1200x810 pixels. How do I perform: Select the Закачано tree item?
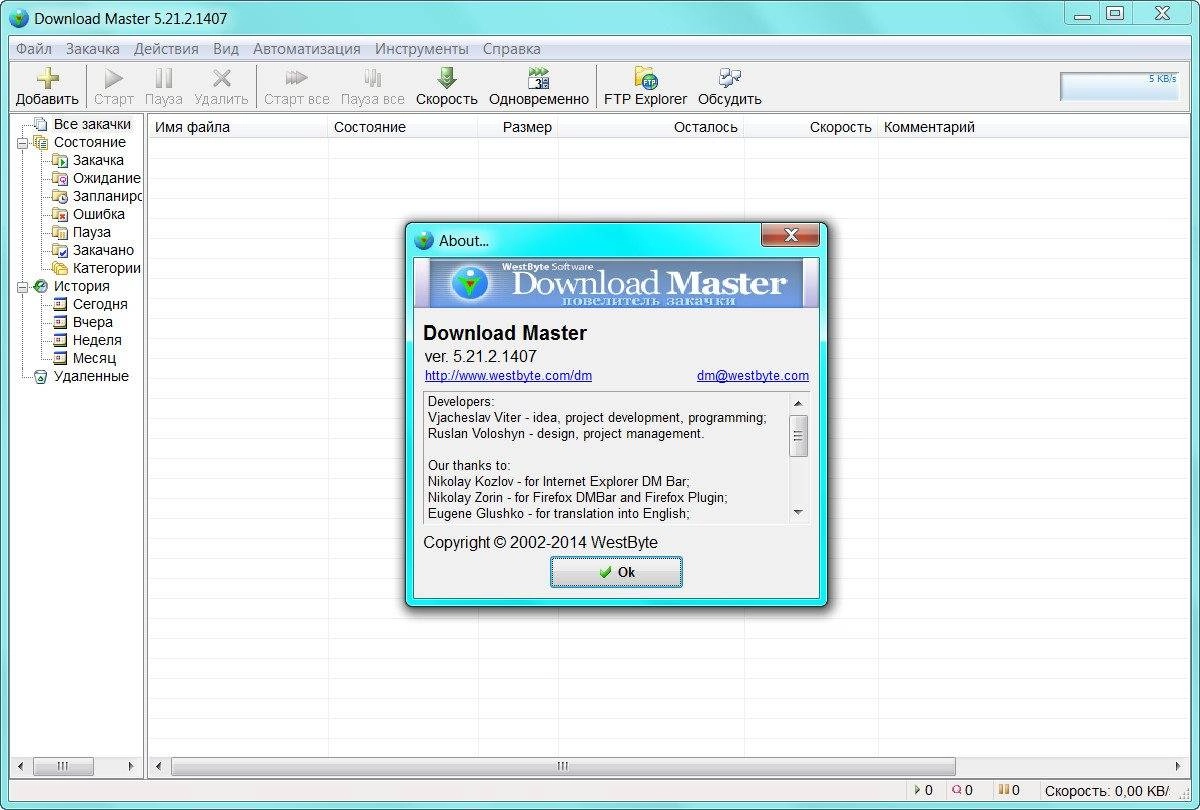[x=103, y=250]
